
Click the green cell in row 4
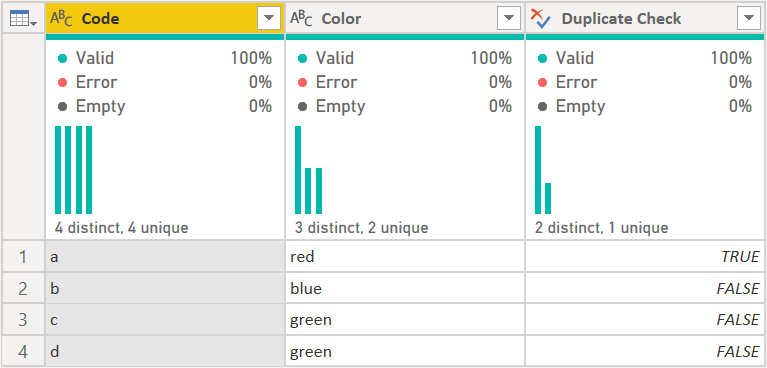pyautogui.click(x=405, y=351)
